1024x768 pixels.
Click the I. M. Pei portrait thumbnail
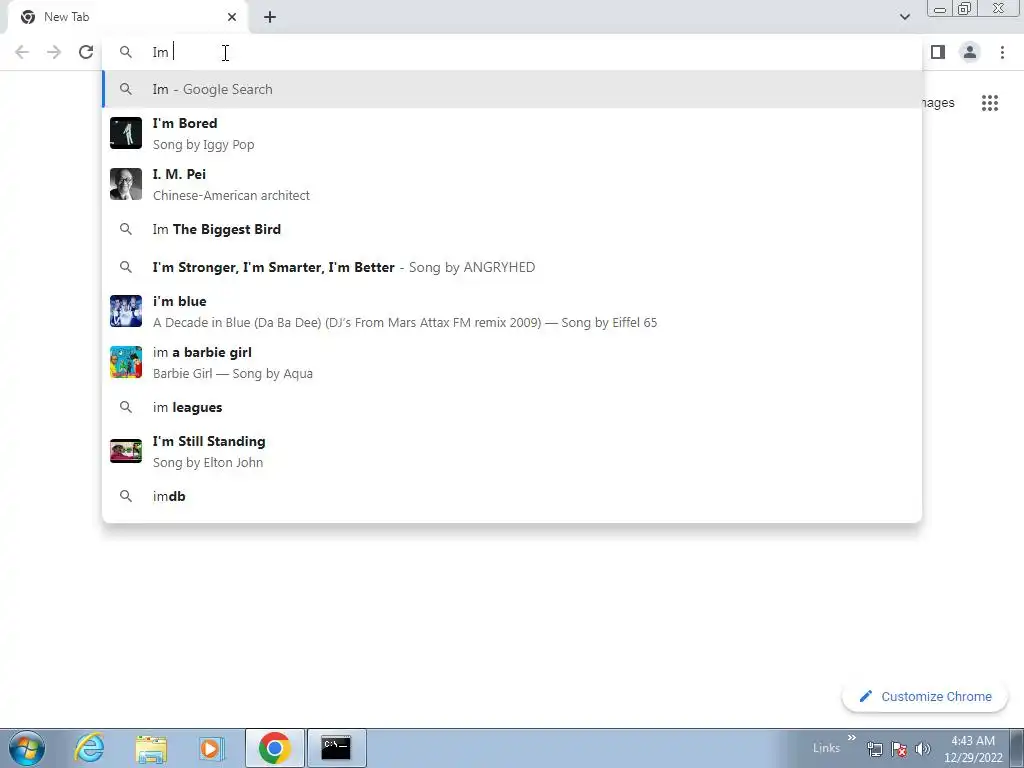(x=126, y=184)
